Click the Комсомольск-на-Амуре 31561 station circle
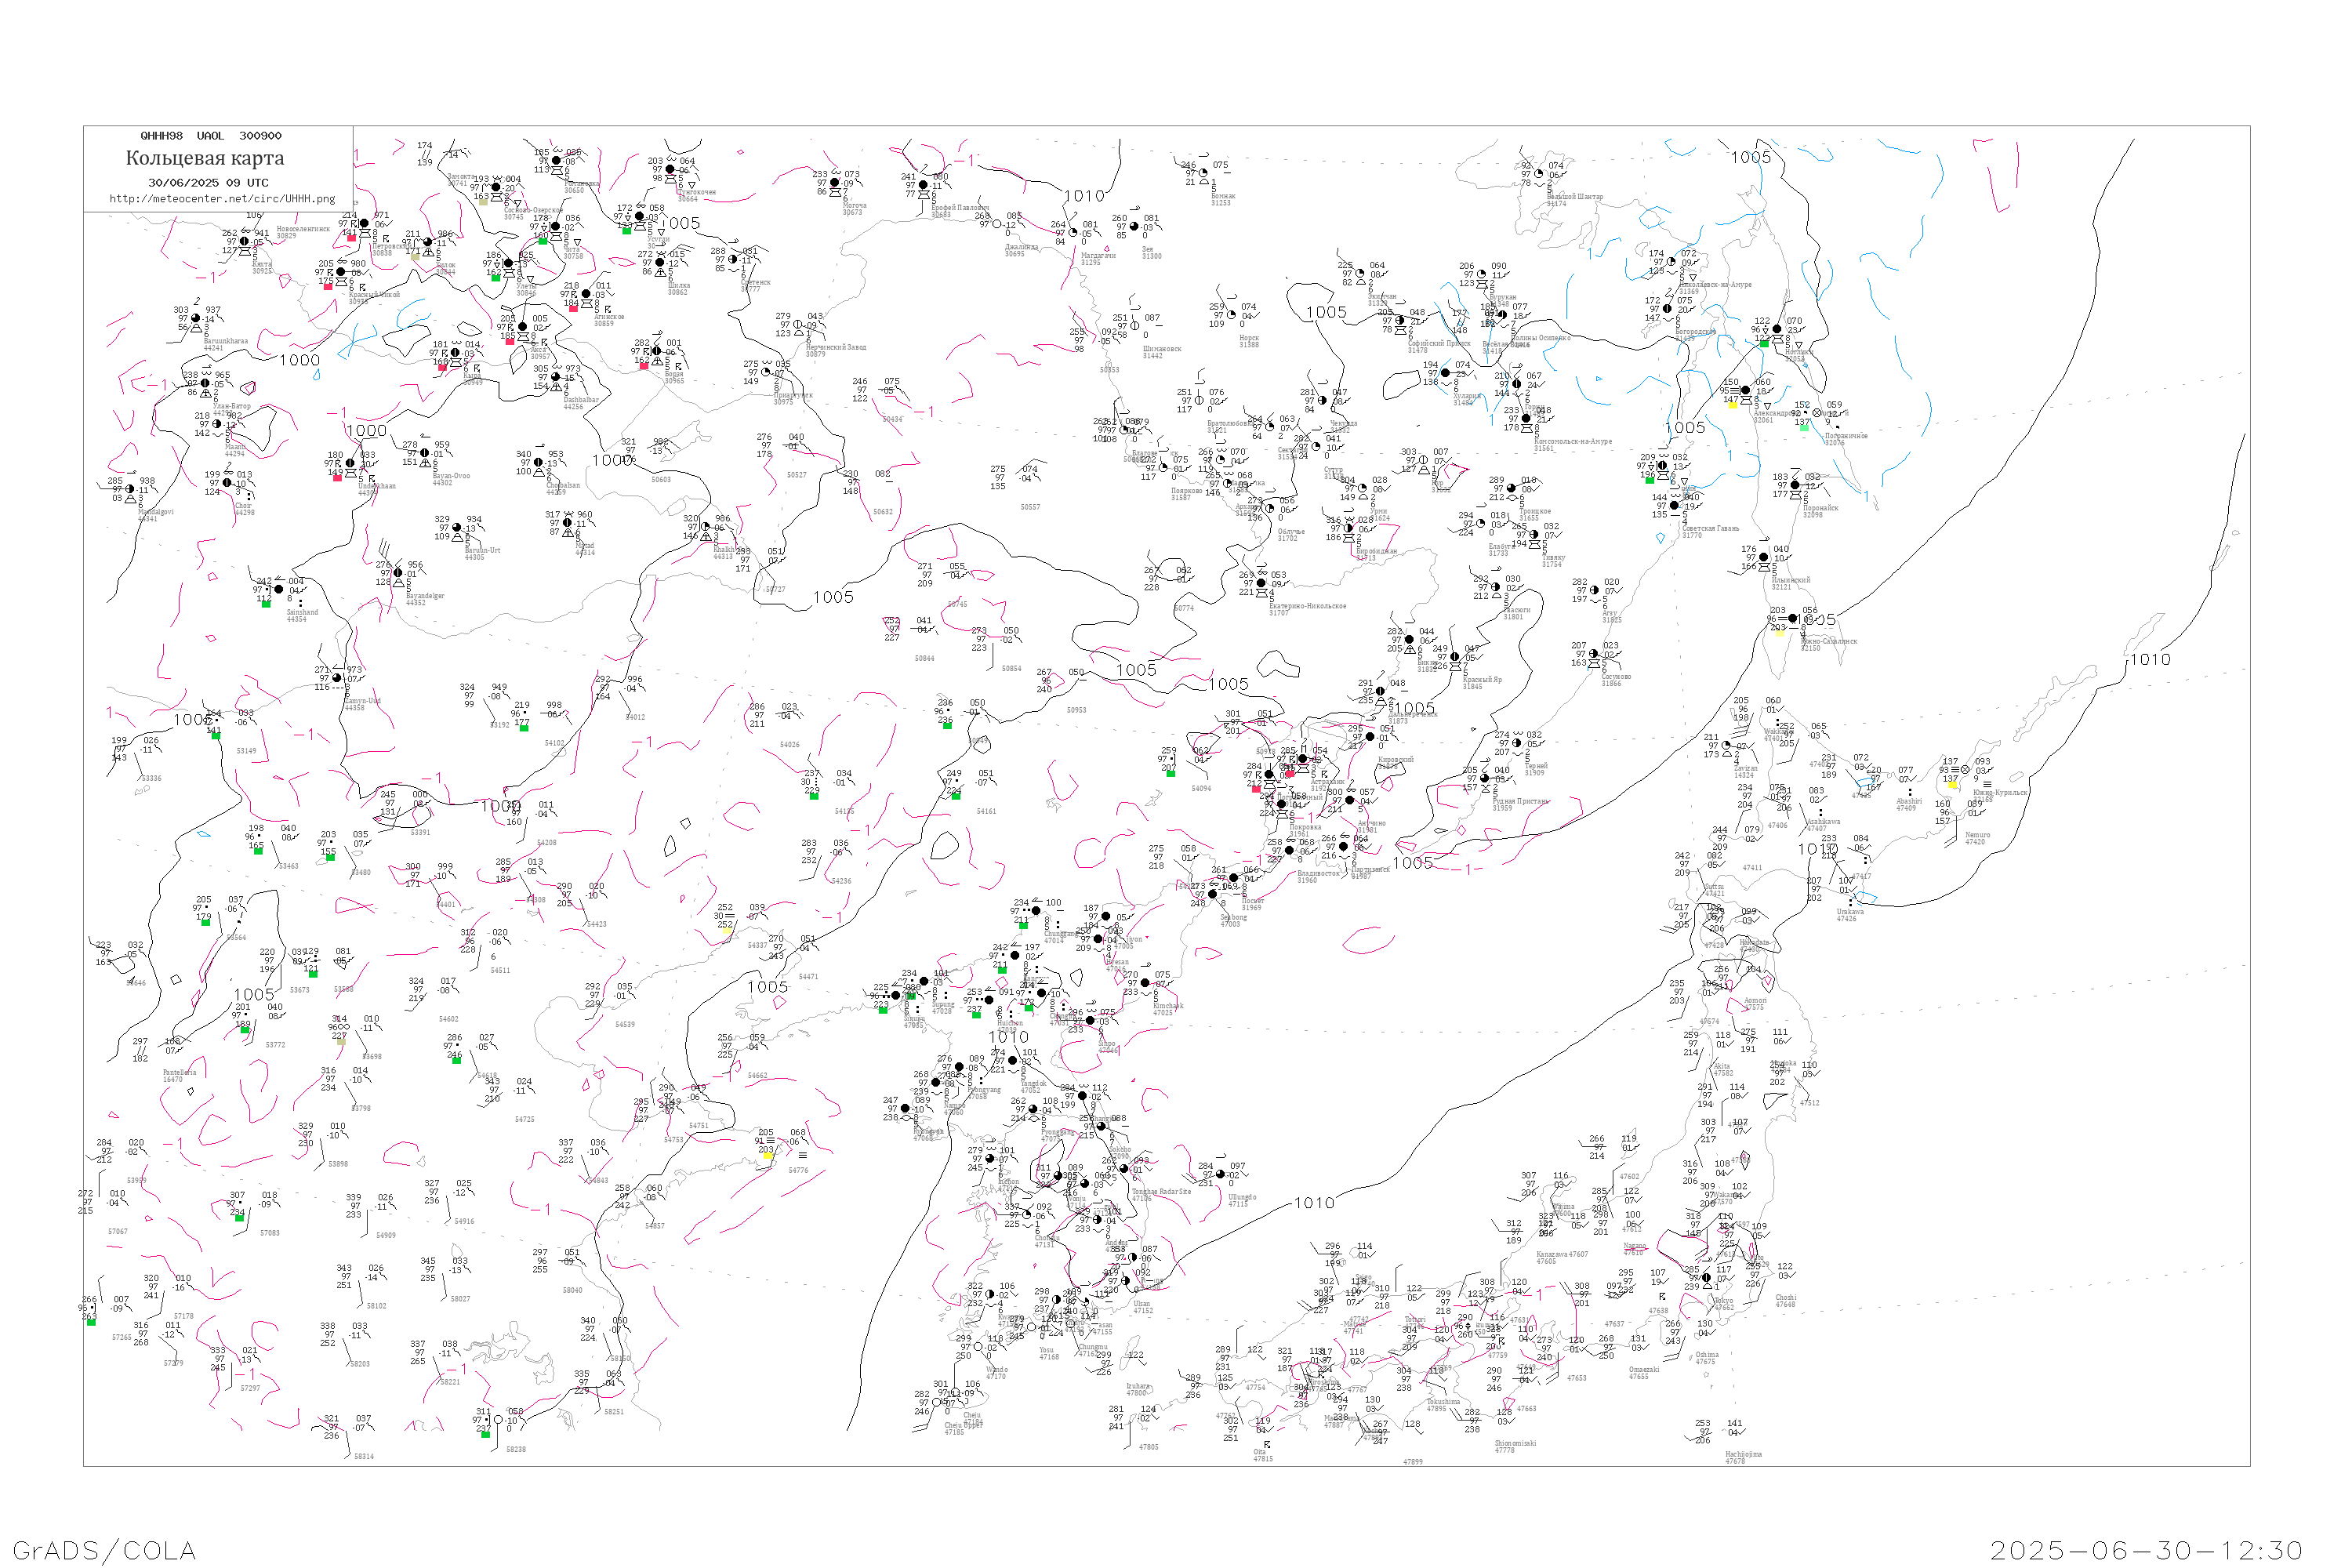2352x1568 pixels. [1526, 419]
